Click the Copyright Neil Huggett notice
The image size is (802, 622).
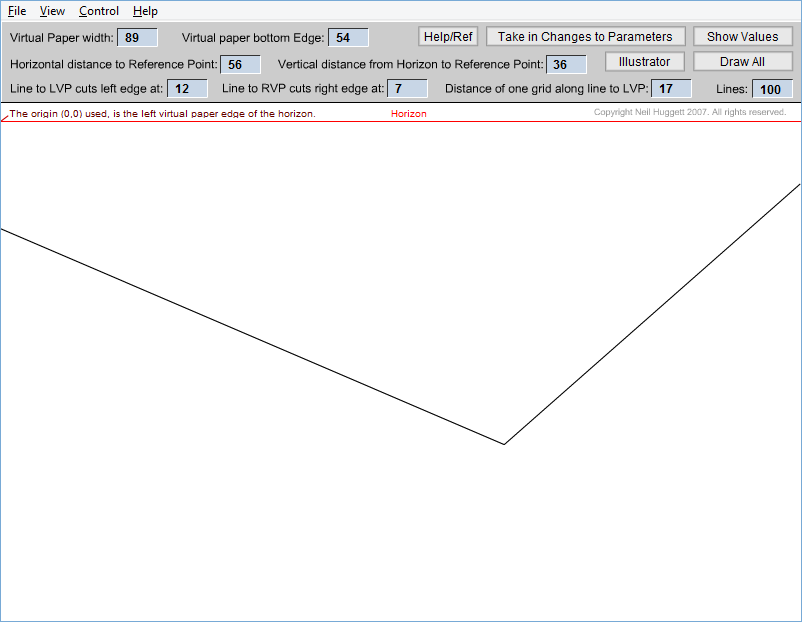tap(690, 112)
